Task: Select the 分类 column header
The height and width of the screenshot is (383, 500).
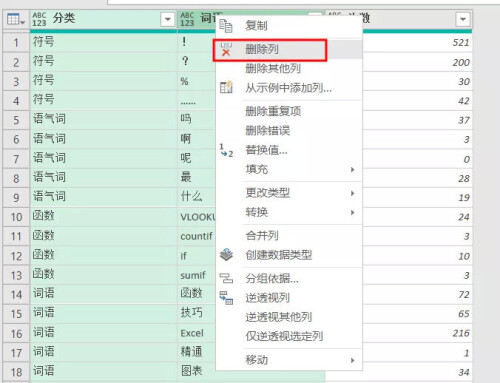Action: tap(103, 19)
